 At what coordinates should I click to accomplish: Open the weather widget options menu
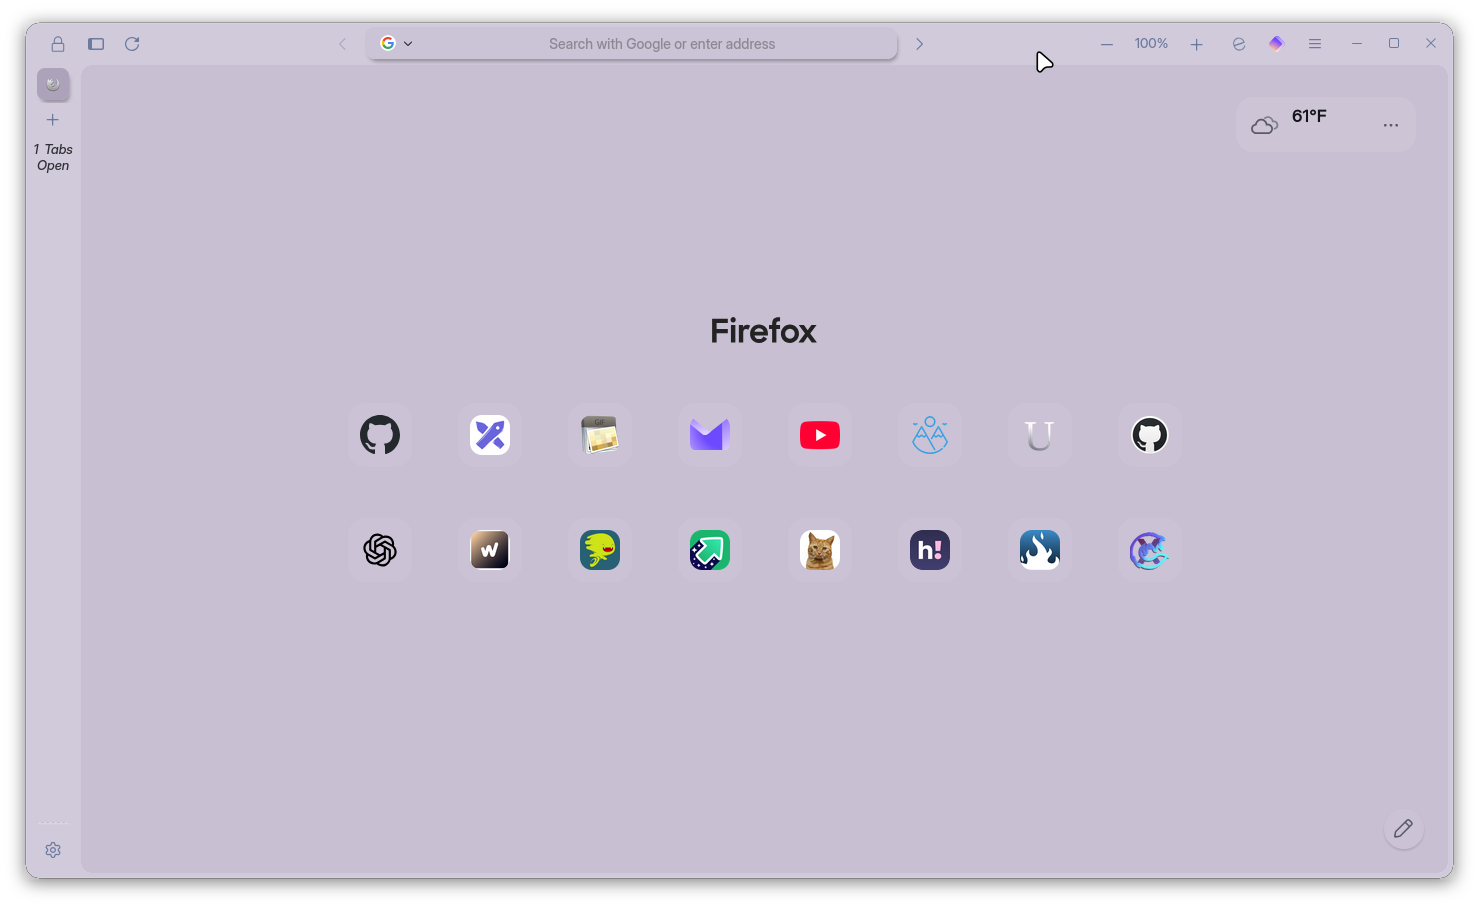[x=1390, y=126]
